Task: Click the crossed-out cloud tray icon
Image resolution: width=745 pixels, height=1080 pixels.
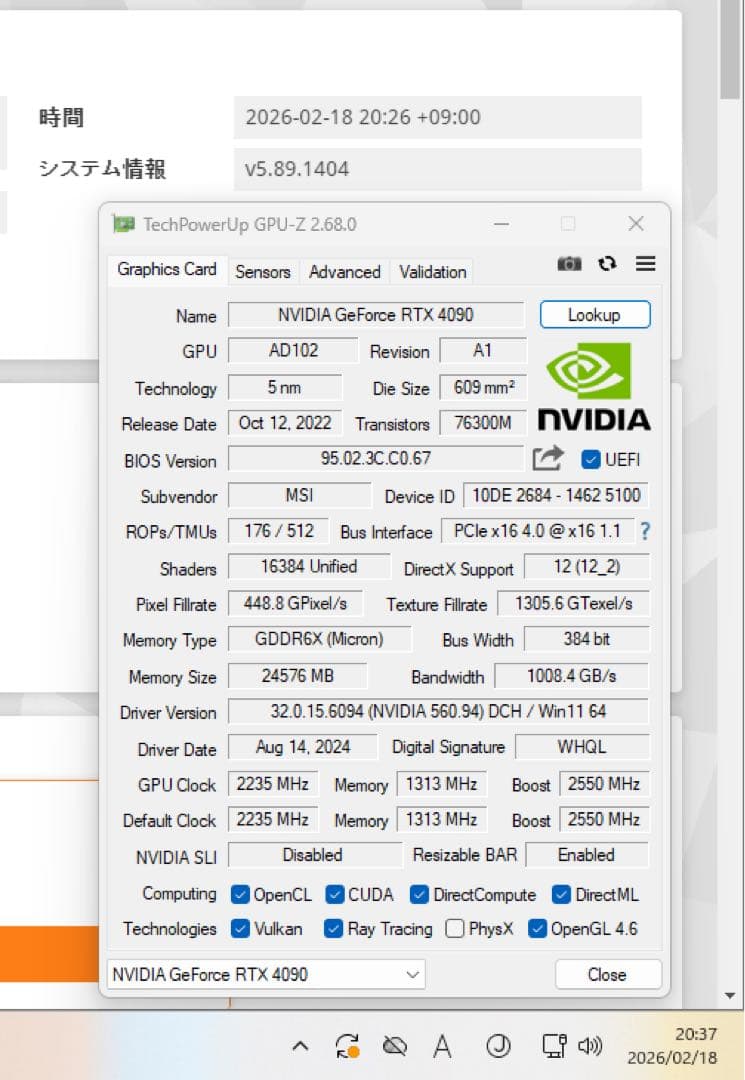Action: [395, 1047]
